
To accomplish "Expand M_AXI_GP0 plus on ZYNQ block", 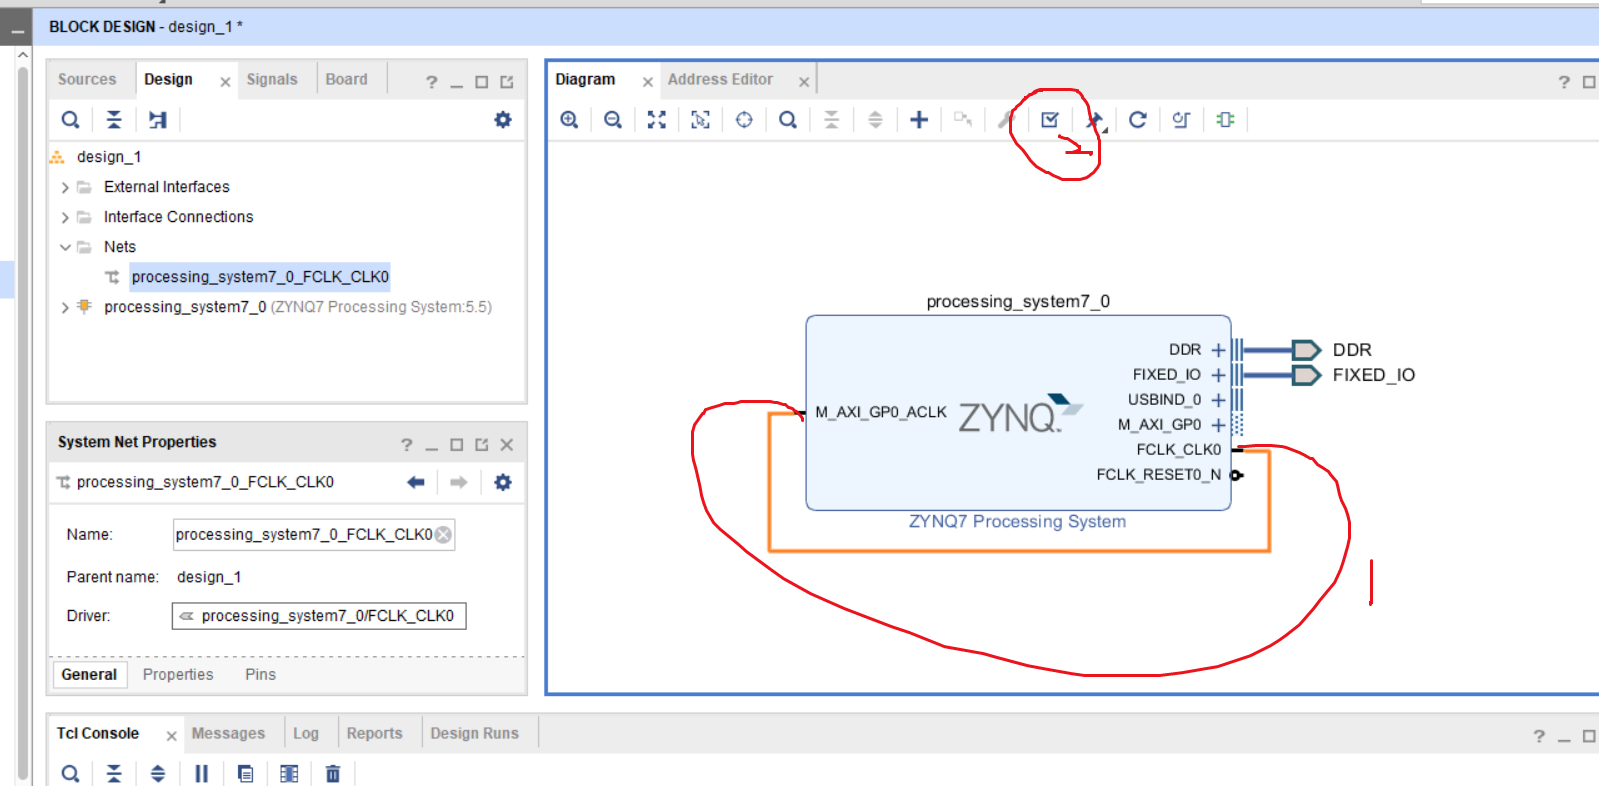I will [1218, 425].
